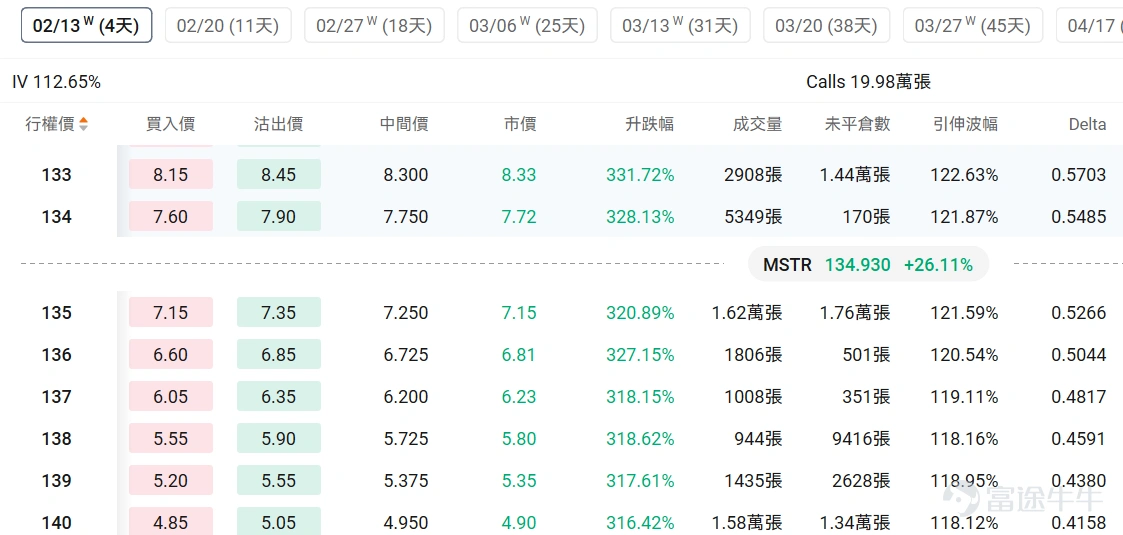Select the strike 136 row label

[57, 355]
